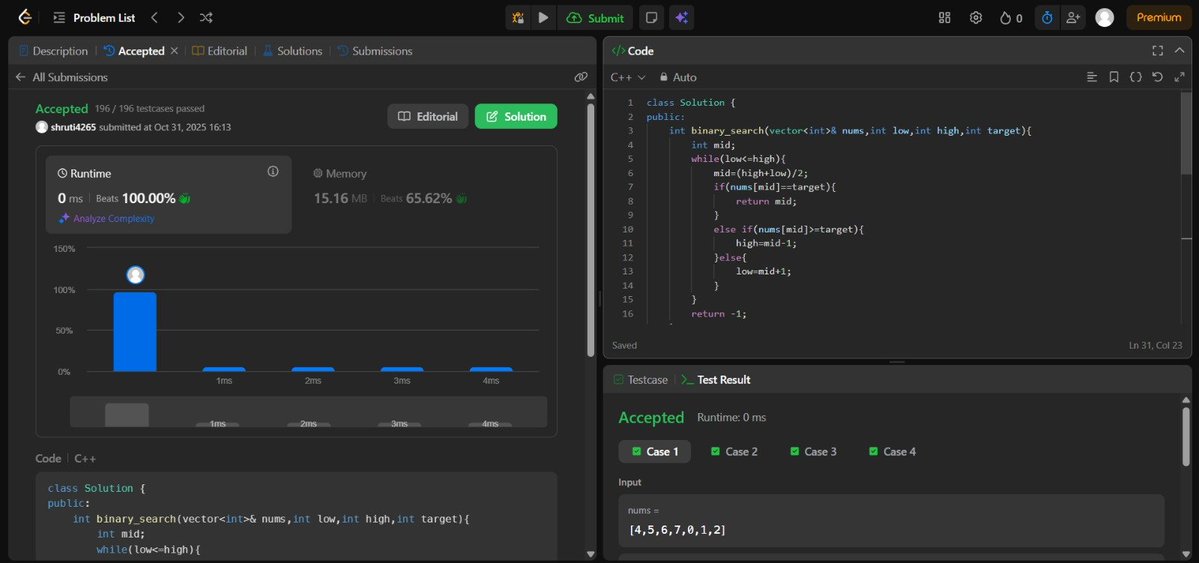Image resolution: width=1199 pixels, height=563 pixels.
Task: Go to previous problem arrow
Action: pos(154,18)
